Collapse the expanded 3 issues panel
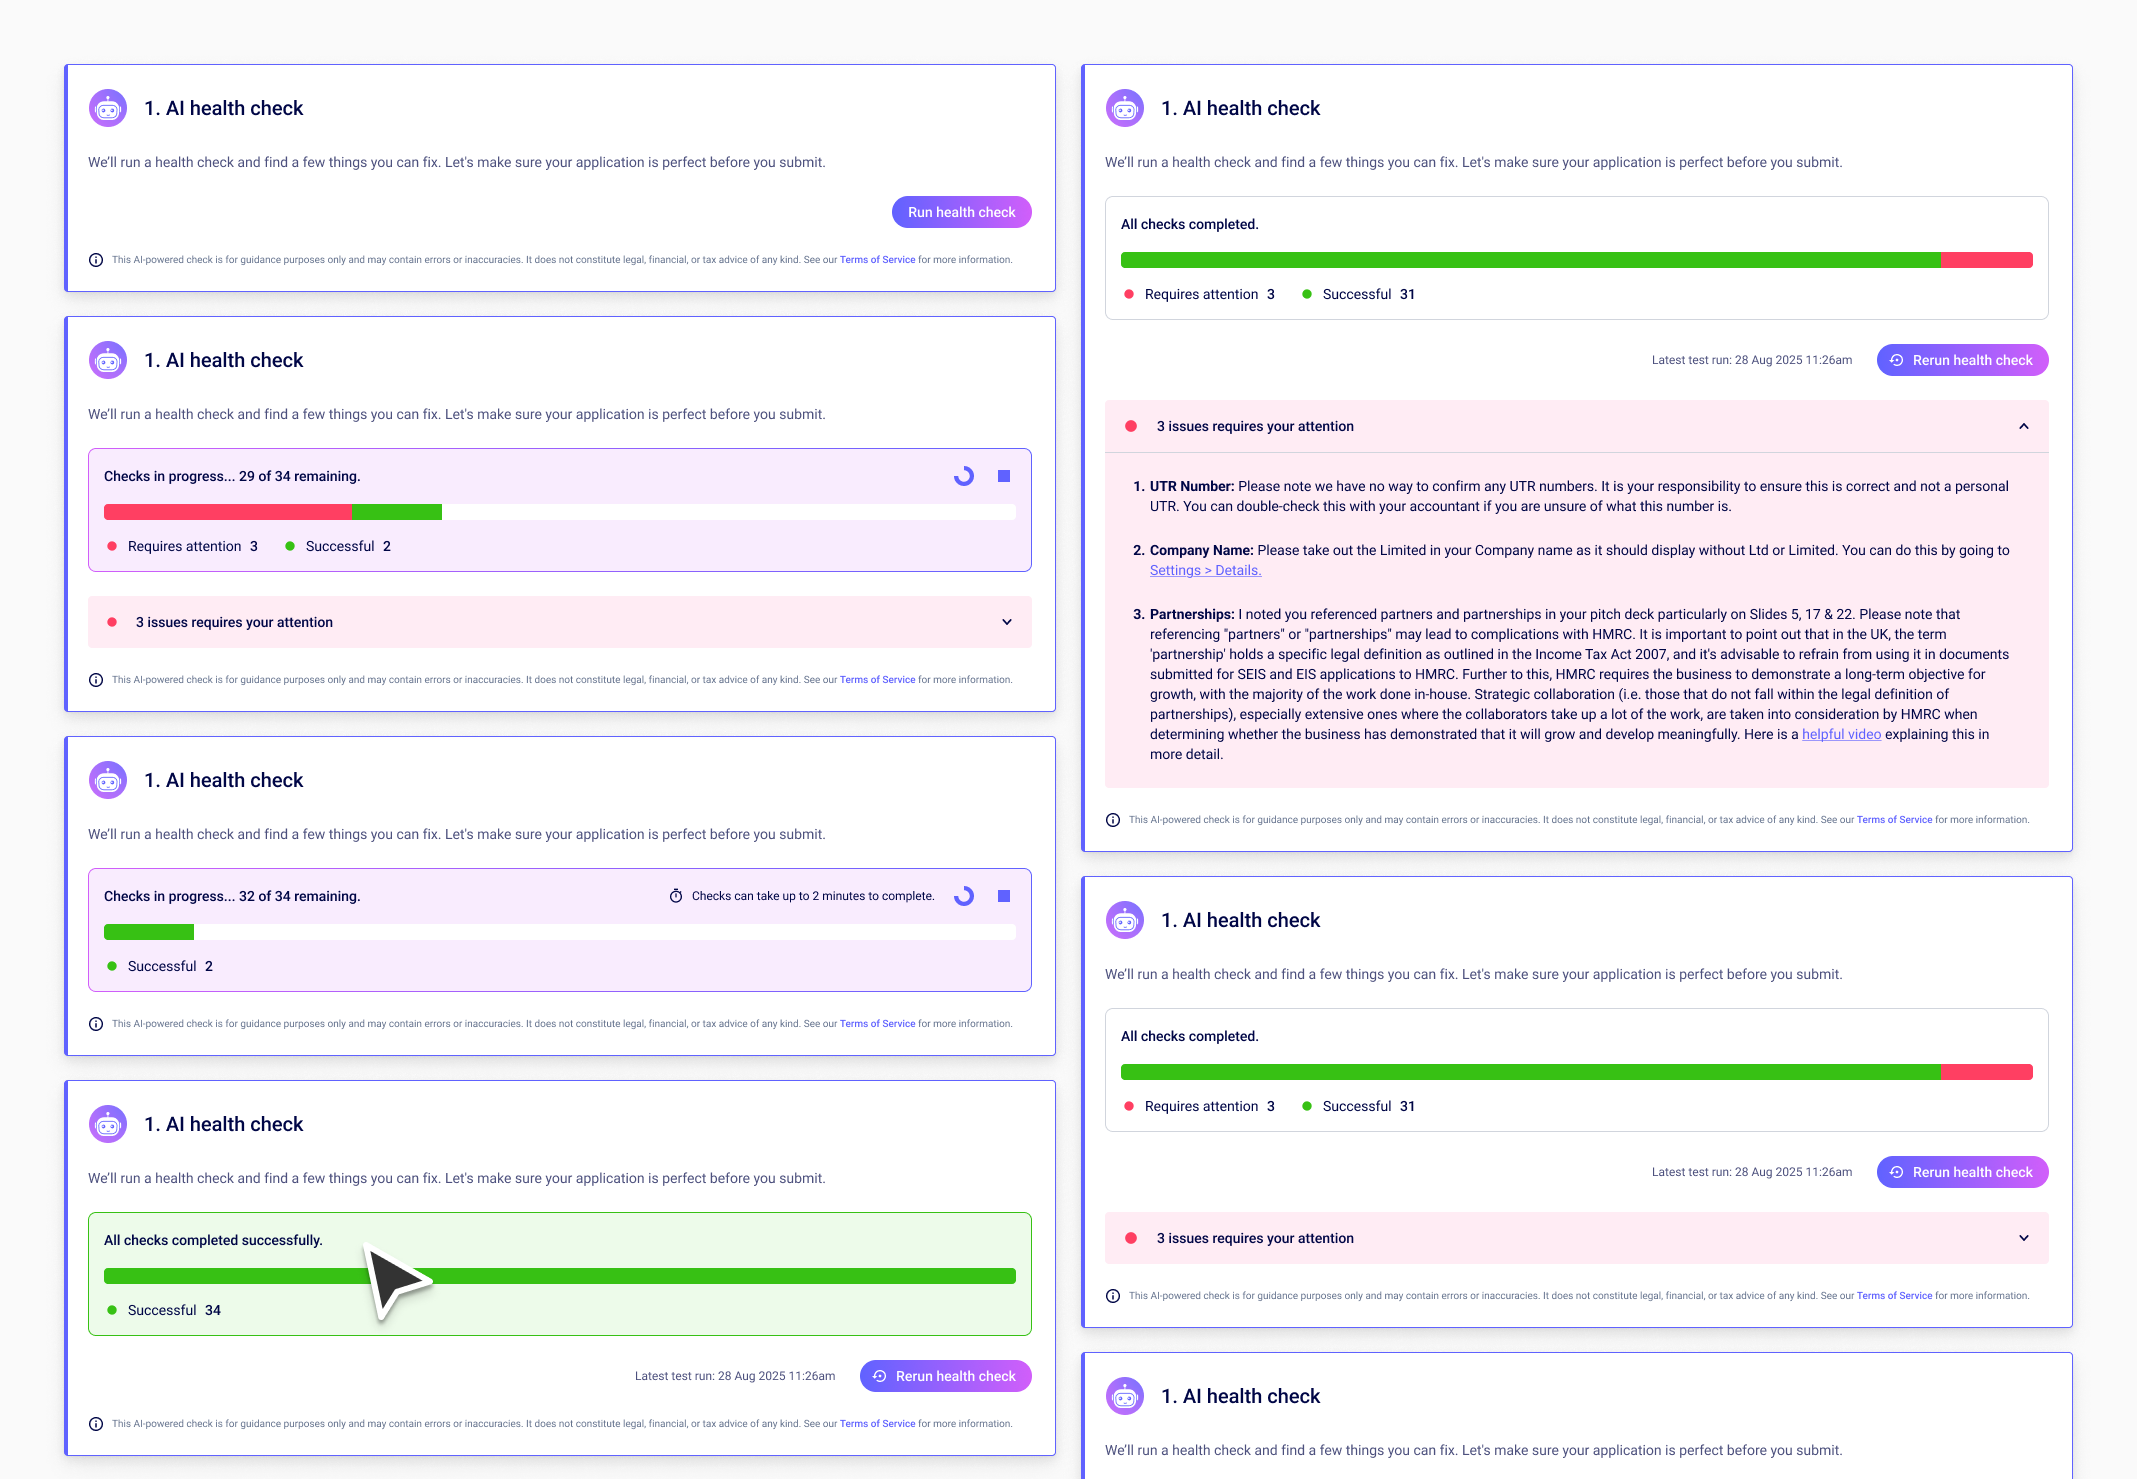 click(2024, 426)
